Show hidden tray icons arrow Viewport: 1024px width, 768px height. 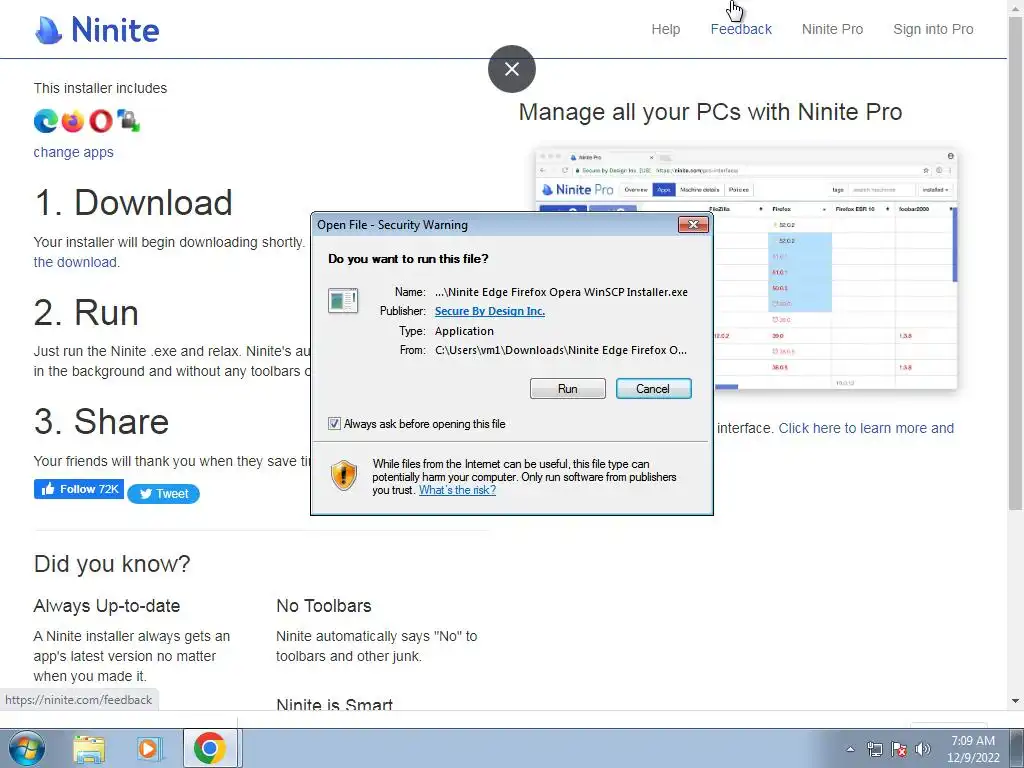coord(850,749)
